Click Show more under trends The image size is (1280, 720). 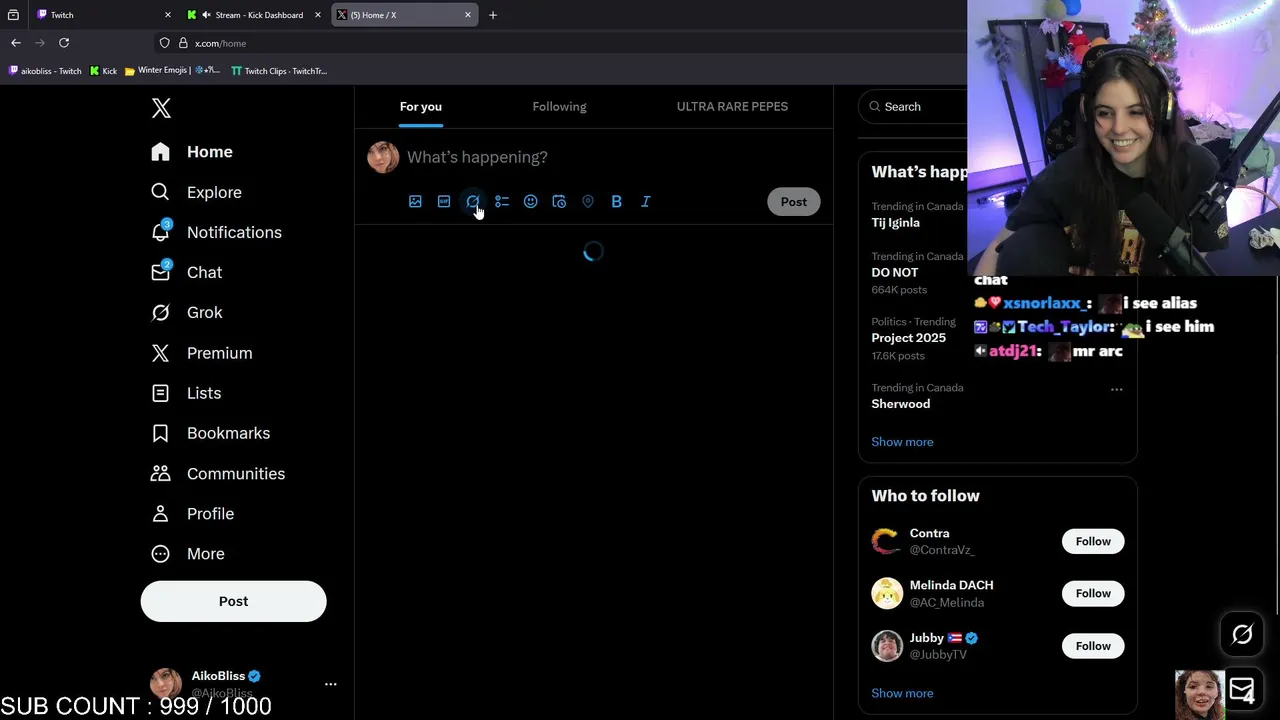[x=902, y=442]
